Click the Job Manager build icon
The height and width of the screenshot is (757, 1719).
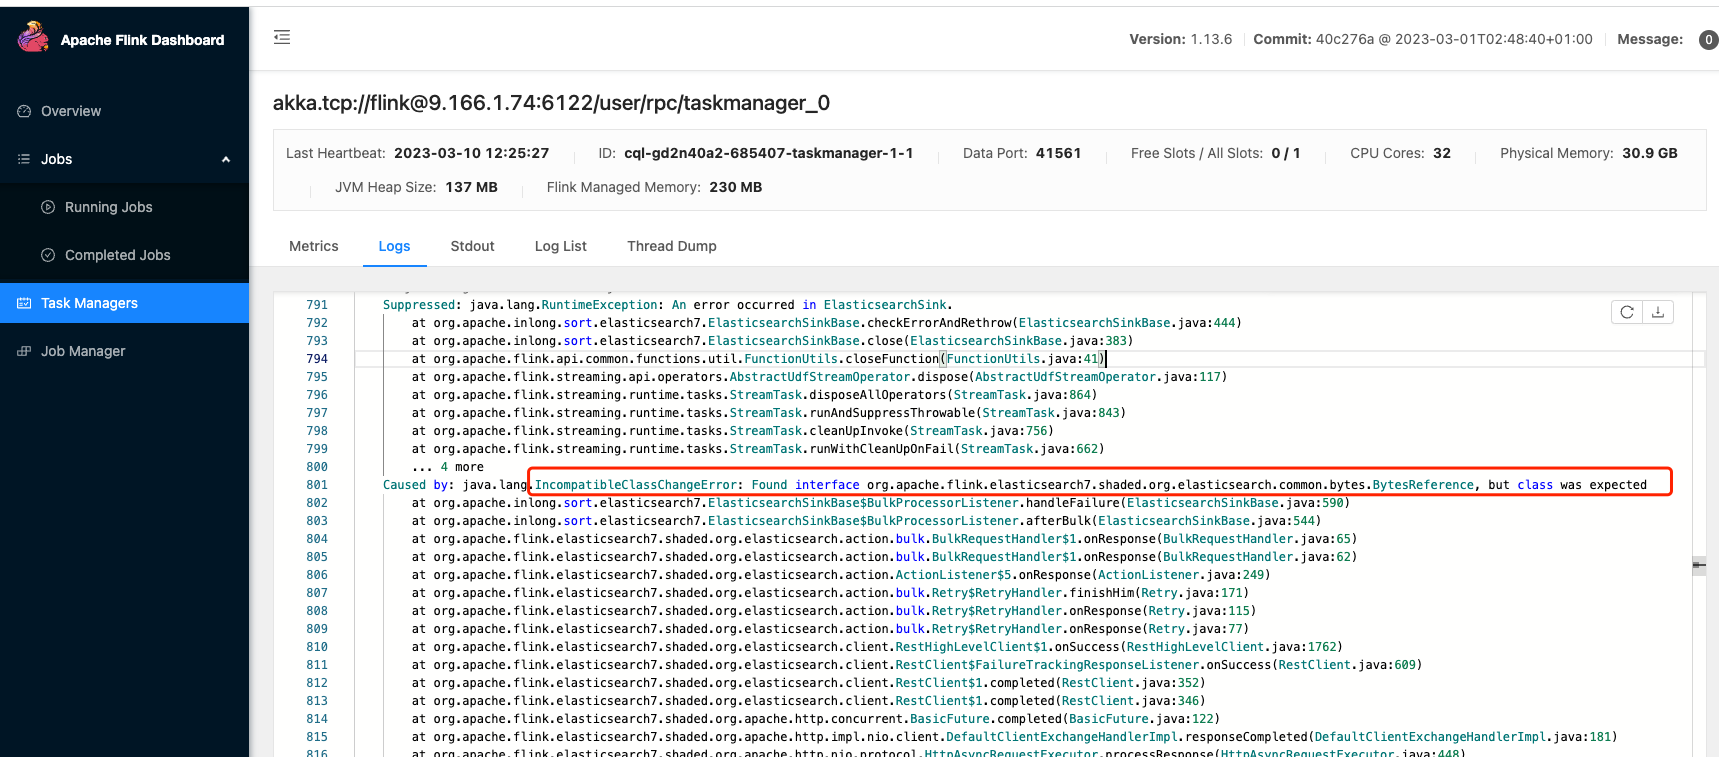[24, 351]
